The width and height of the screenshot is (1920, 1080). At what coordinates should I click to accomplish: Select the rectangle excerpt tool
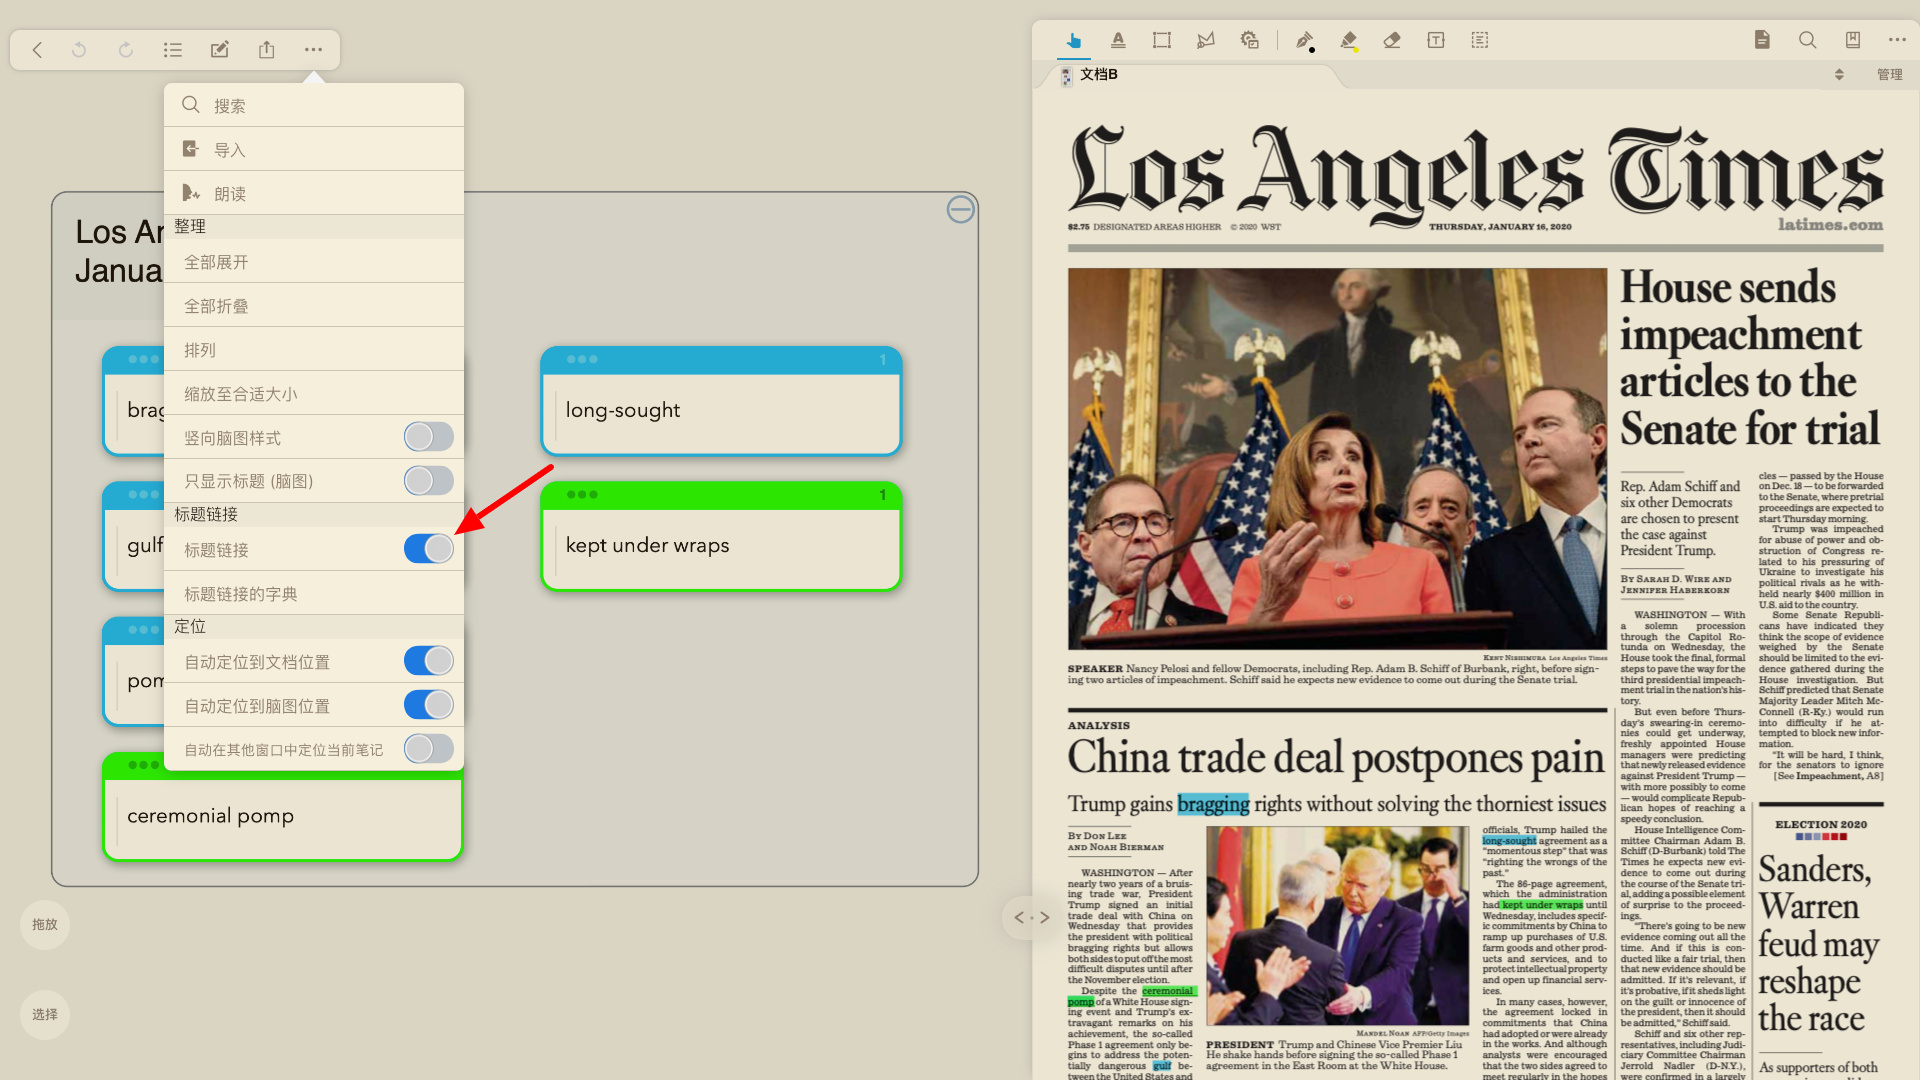1161,40
